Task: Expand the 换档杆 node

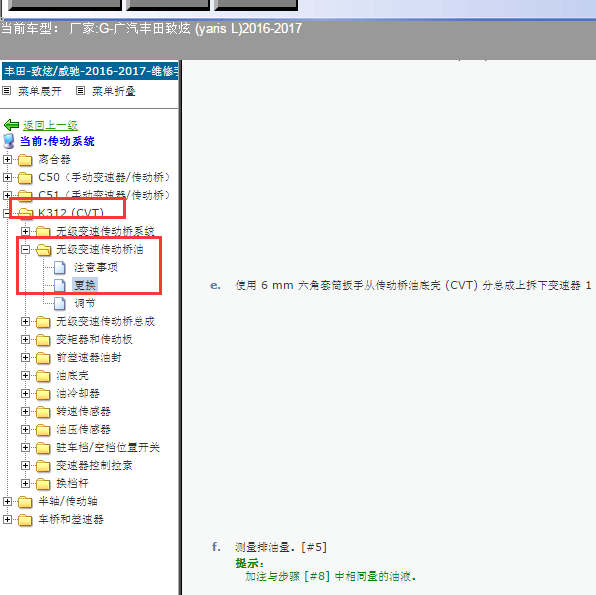Action: (x=25, y=483)
